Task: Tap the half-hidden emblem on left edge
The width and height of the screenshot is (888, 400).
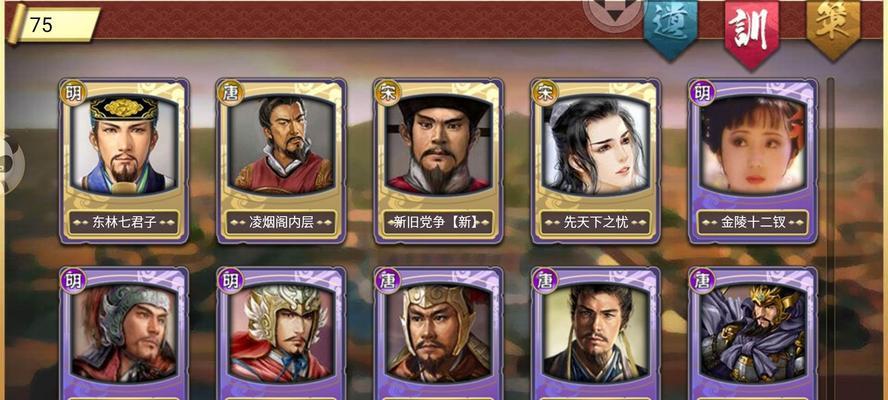Action: (12, 164)
